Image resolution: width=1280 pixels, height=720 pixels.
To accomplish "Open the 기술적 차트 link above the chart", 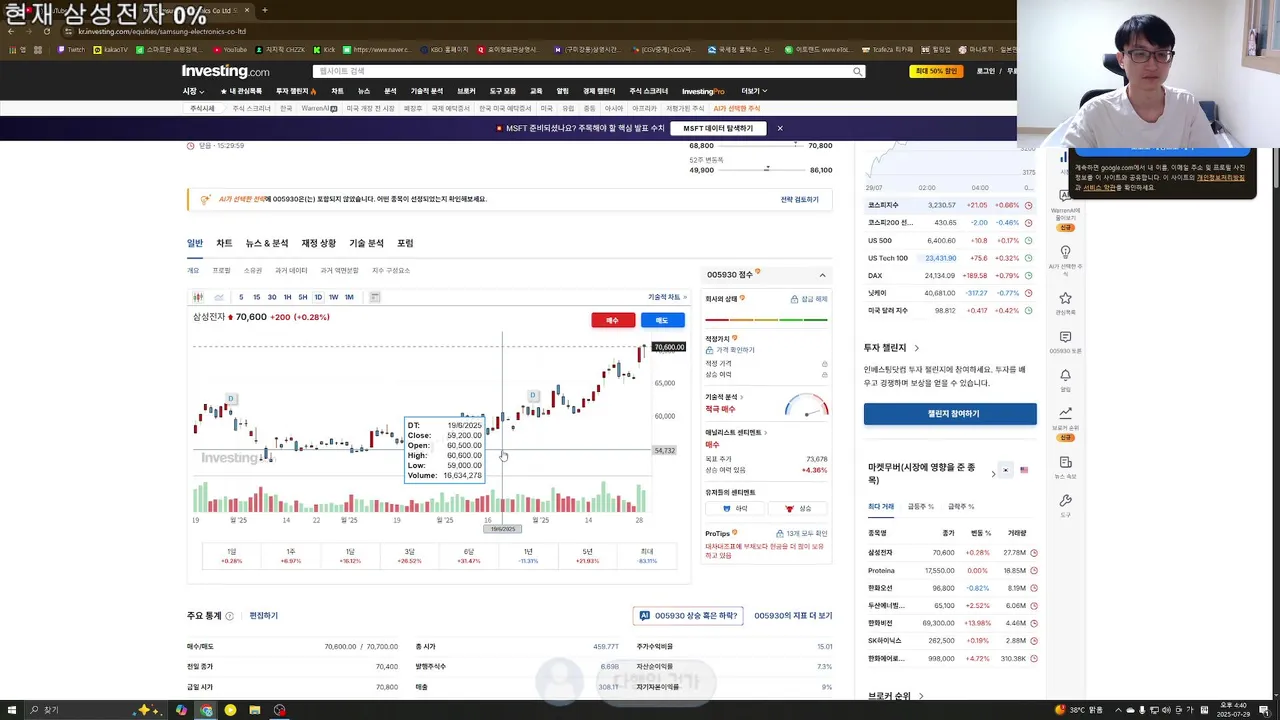I will 668,297.
